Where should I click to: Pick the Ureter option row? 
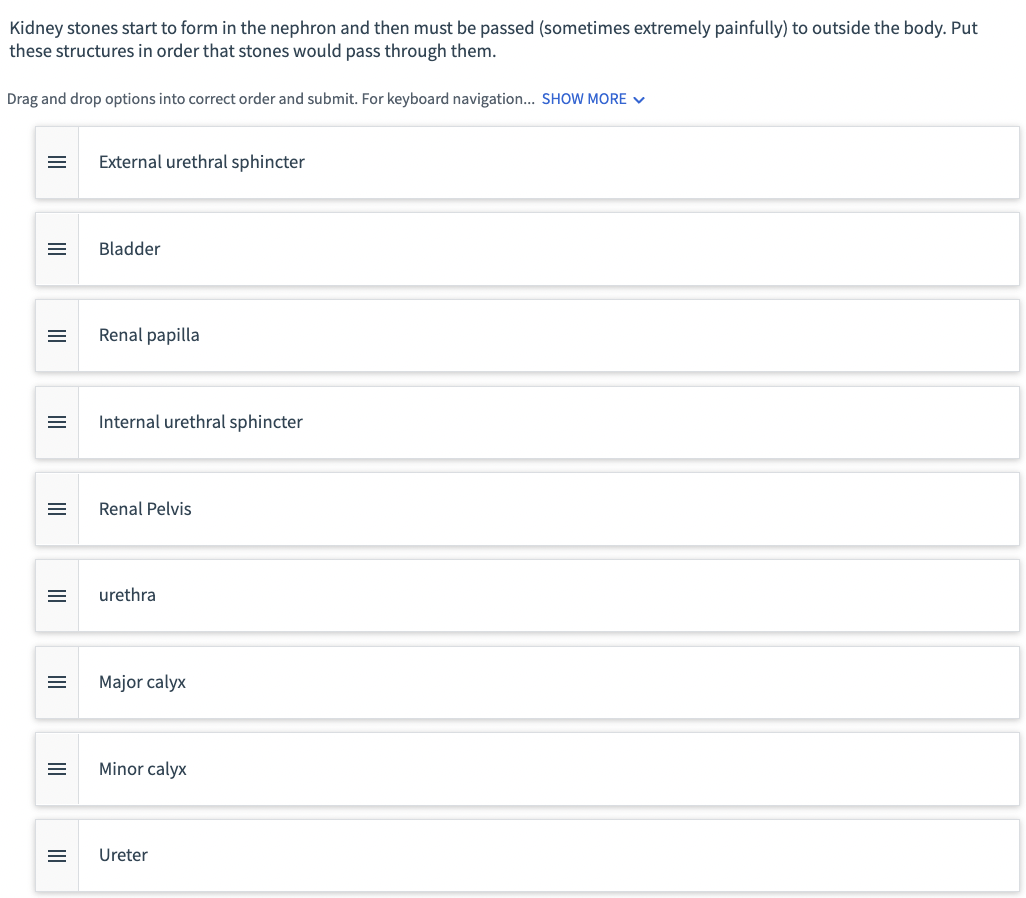coord(527,855)
